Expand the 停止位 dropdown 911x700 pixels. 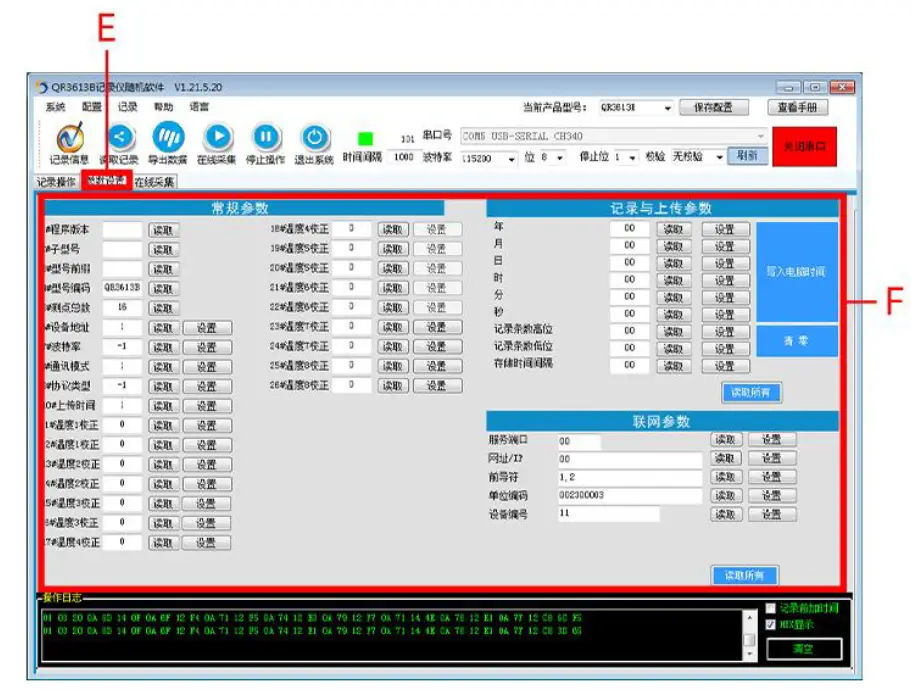tap(632, 158)
